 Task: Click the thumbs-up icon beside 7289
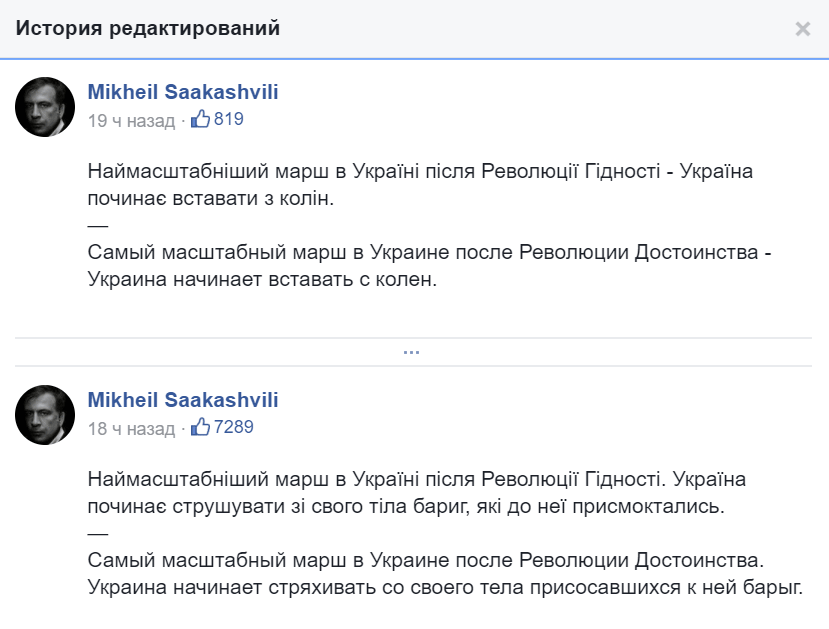(200, 426)
